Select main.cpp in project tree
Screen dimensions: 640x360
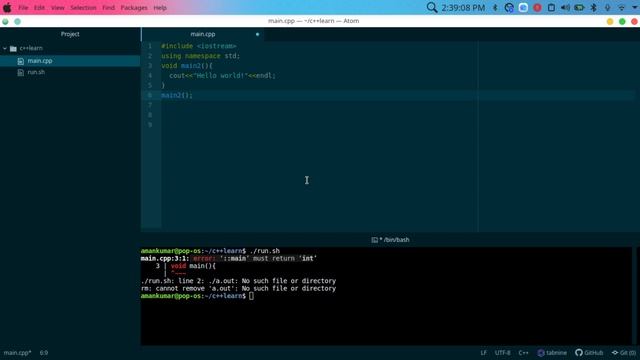click(x=70, y=61)
